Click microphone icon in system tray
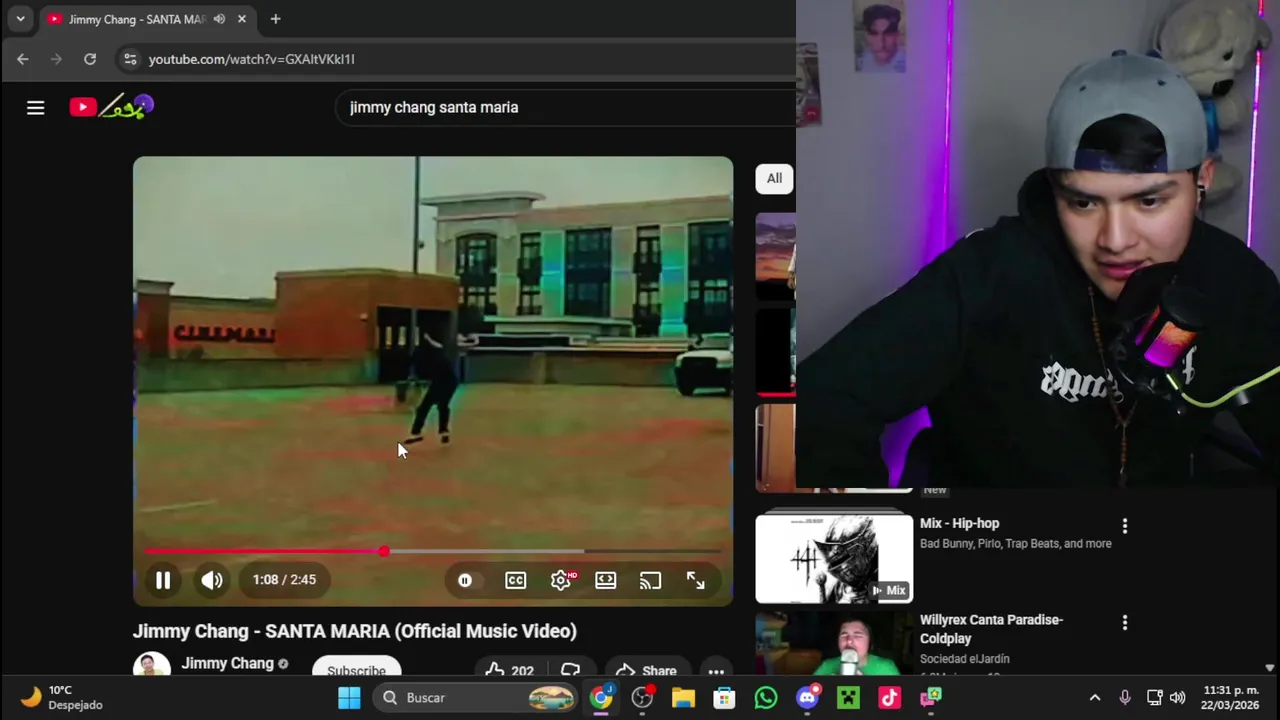 coord(1125,698)
